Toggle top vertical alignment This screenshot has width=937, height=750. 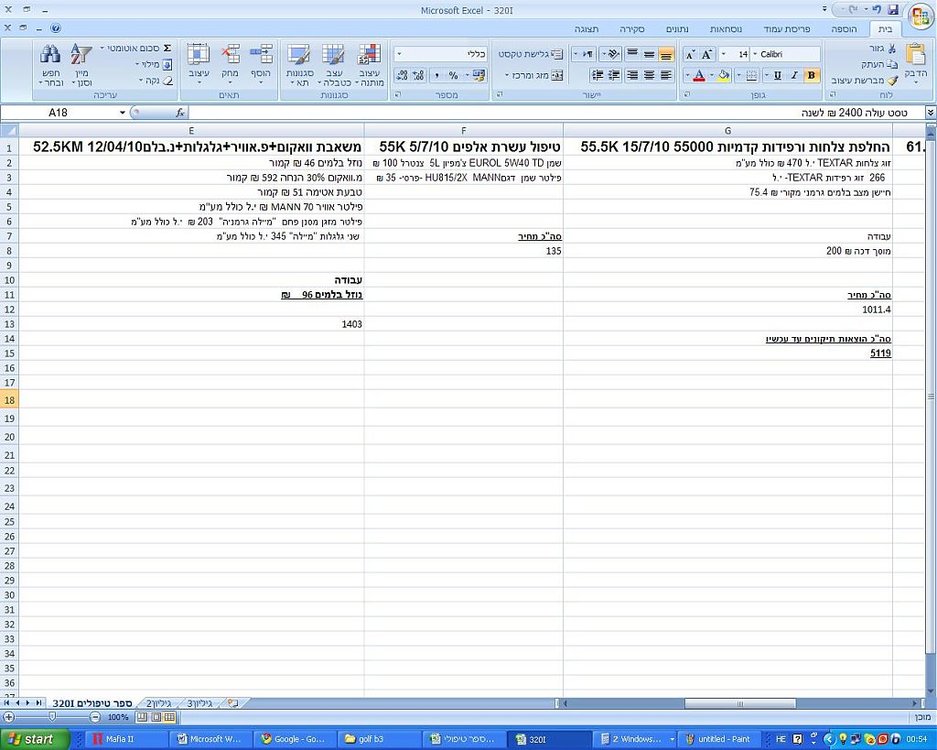tap(632, 54)
